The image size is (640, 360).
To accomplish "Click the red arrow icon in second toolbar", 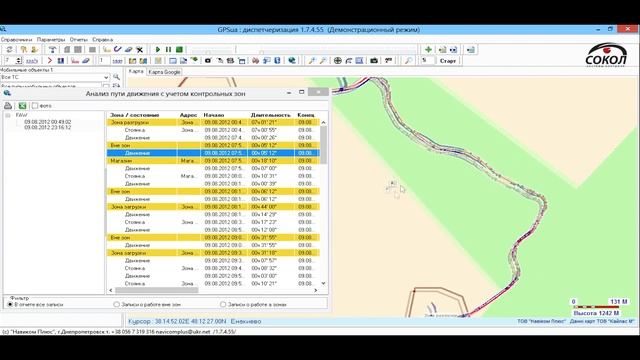I will pos(50,60).
